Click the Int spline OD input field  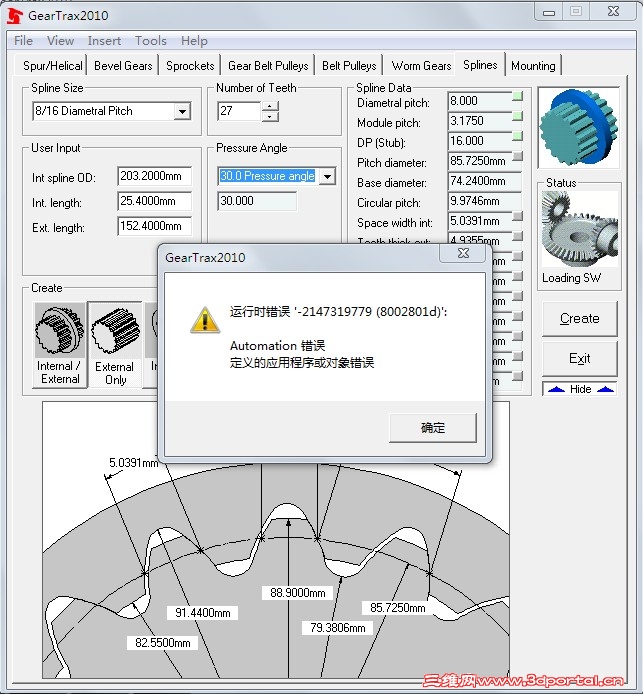pos(154,176)
